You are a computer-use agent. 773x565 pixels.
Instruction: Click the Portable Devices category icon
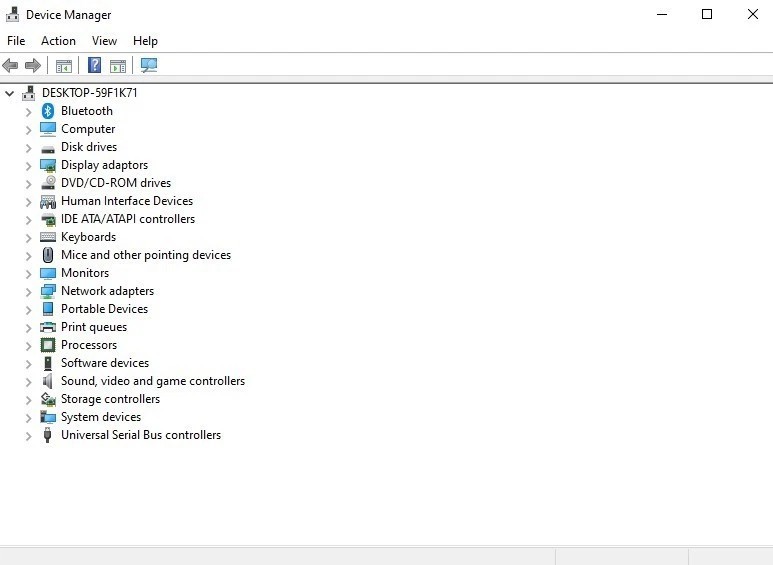48,309
